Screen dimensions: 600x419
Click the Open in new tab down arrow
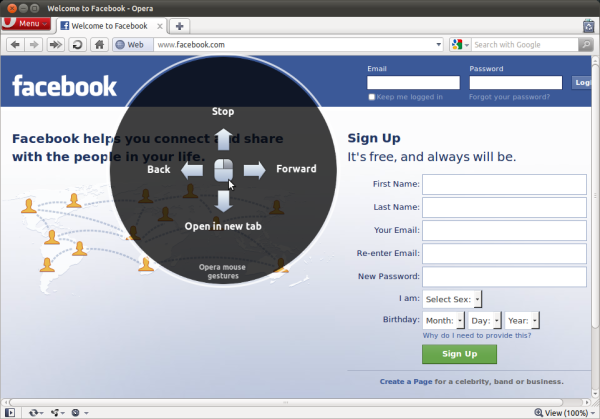tap(223, 201)
